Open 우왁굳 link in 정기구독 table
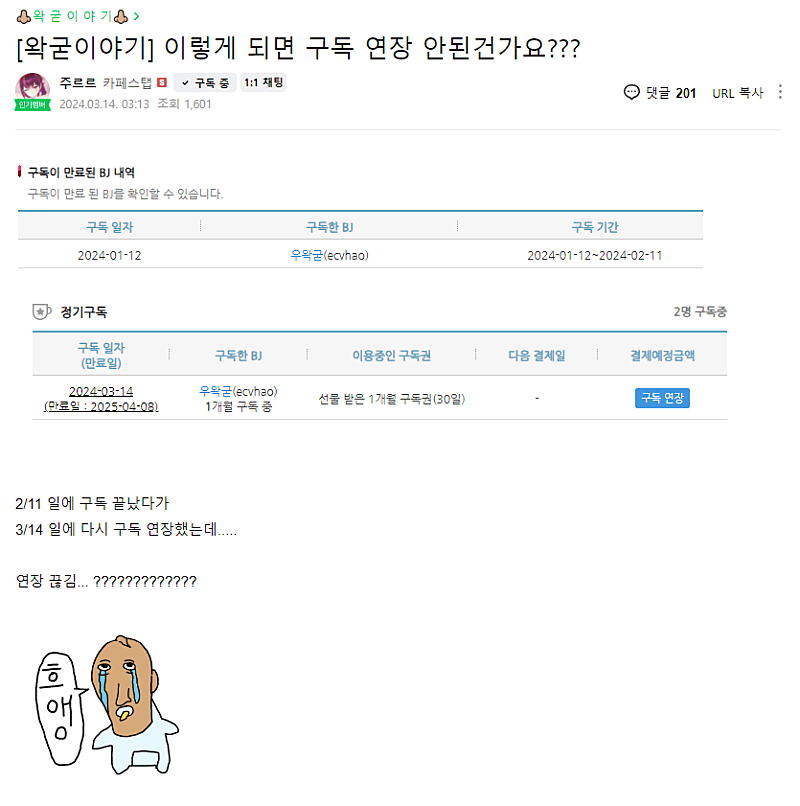Viewport: 800px width, 806px height. (215, 391)
